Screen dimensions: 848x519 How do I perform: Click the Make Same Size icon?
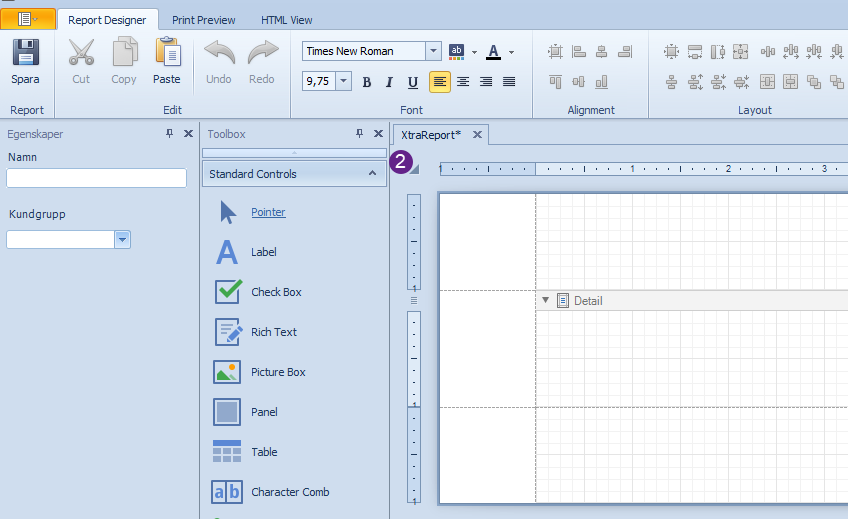click(x=741, y=52)
